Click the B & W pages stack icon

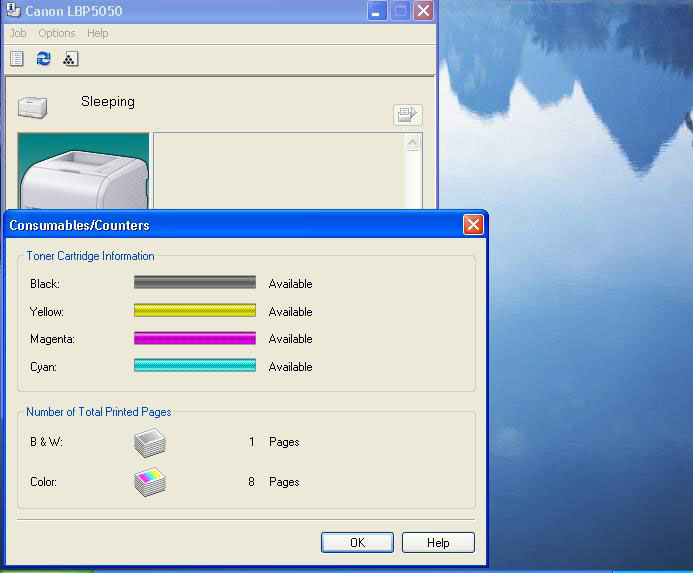click(x=150, y=442)
